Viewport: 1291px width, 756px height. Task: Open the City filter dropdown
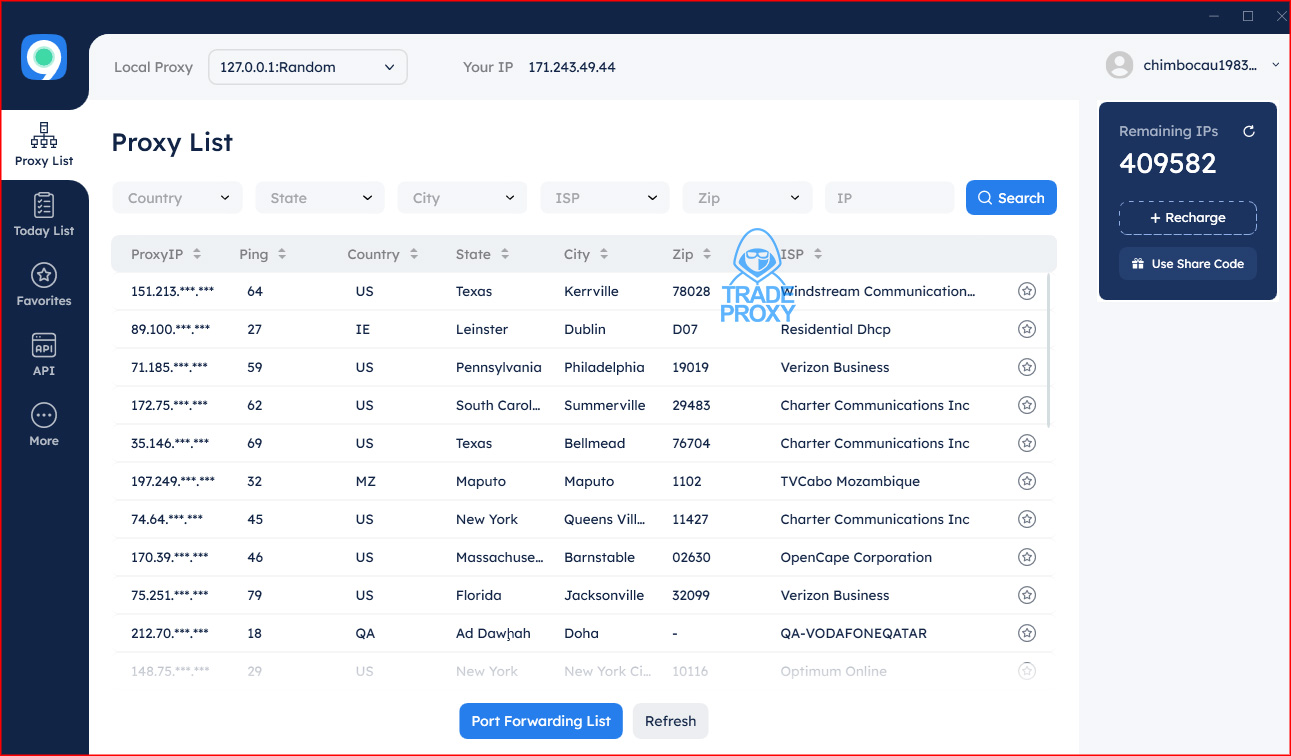click(462, 198)
